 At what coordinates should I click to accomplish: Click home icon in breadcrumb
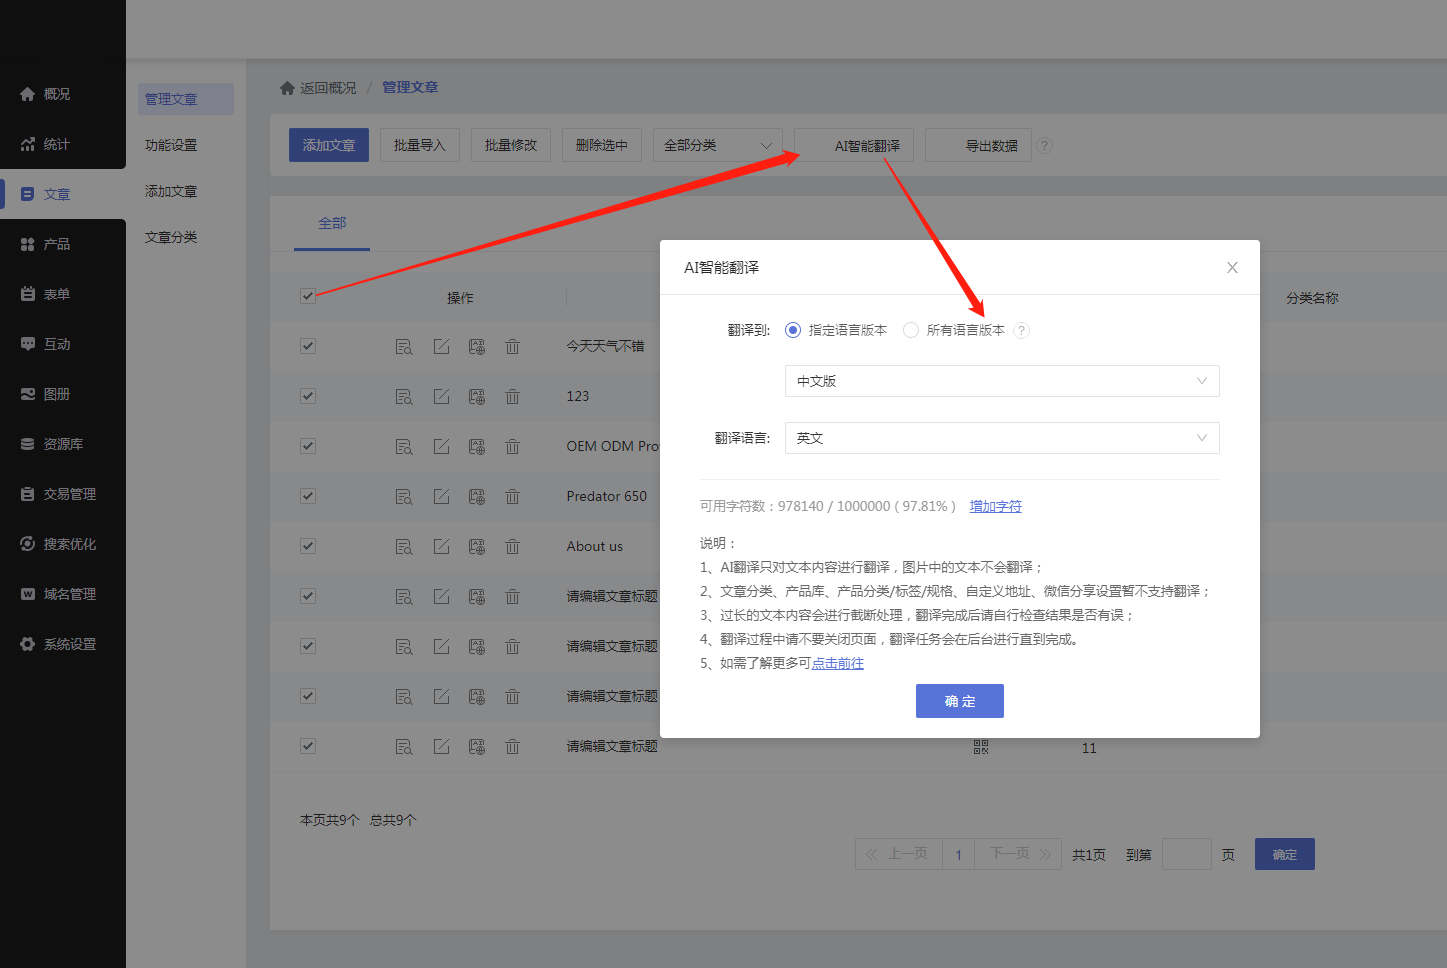[287, 88]
